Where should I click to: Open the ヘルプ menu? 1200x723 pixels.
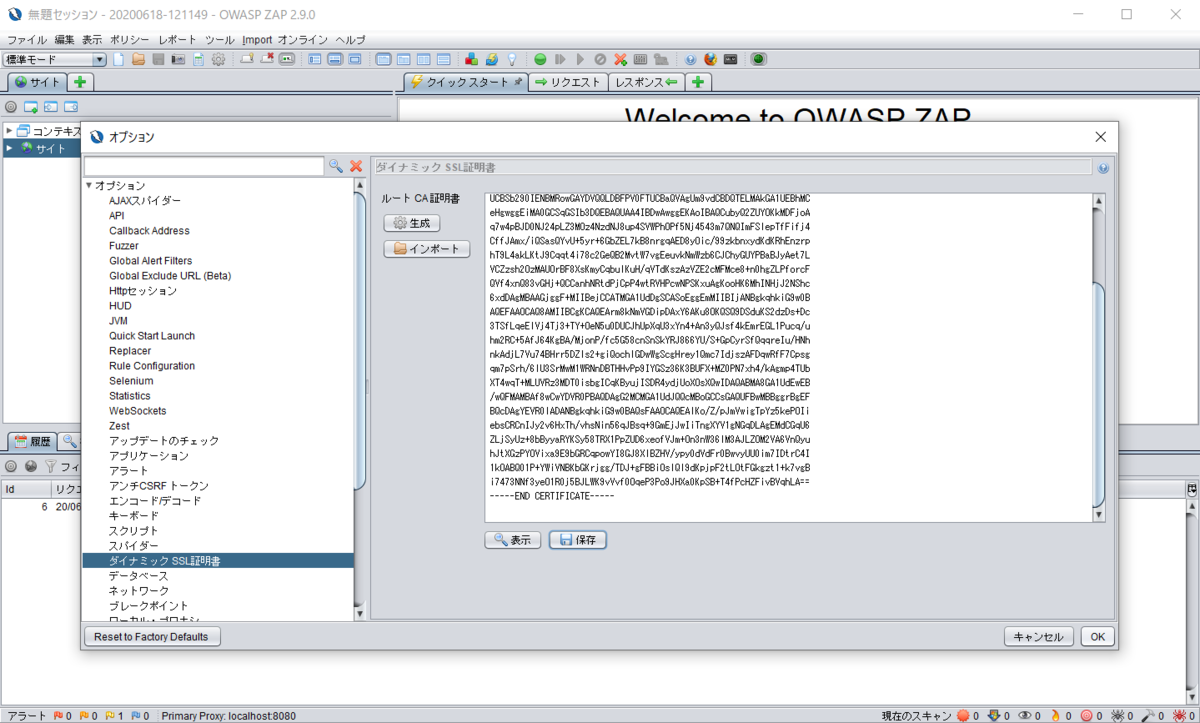(350, 40)
